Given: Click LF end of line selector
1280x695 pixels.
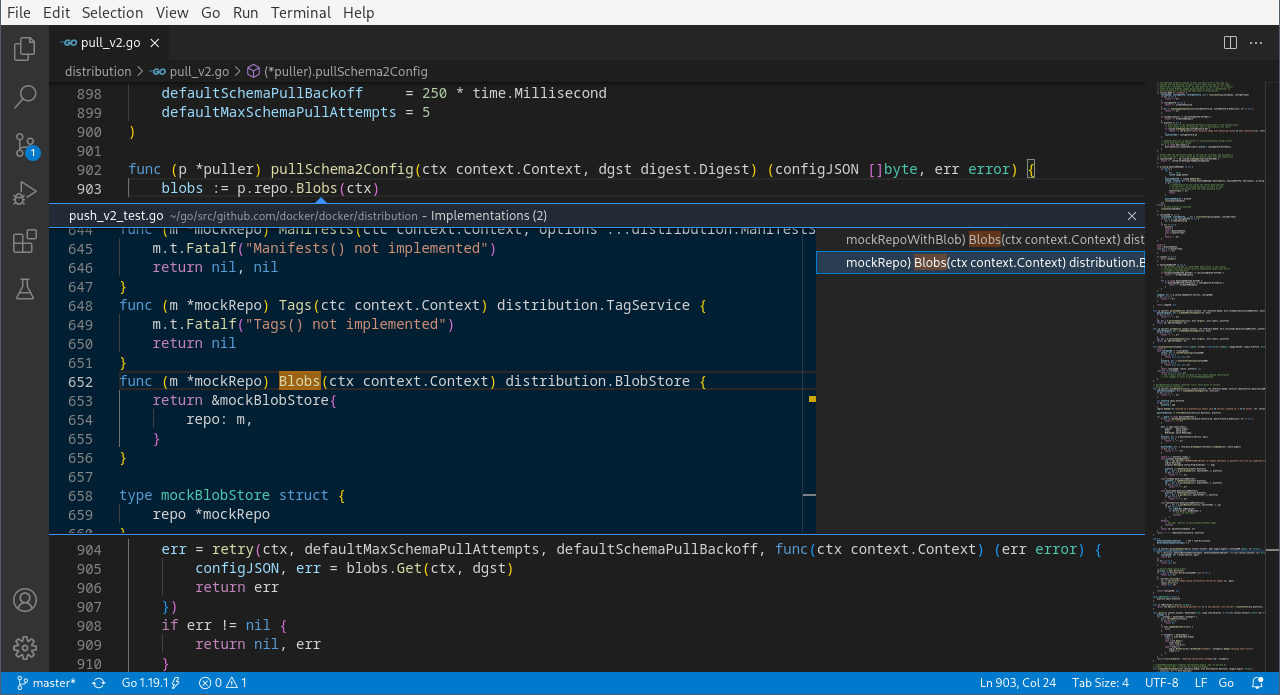Looking at the screenshot, I should click(x=1200, y=683).
